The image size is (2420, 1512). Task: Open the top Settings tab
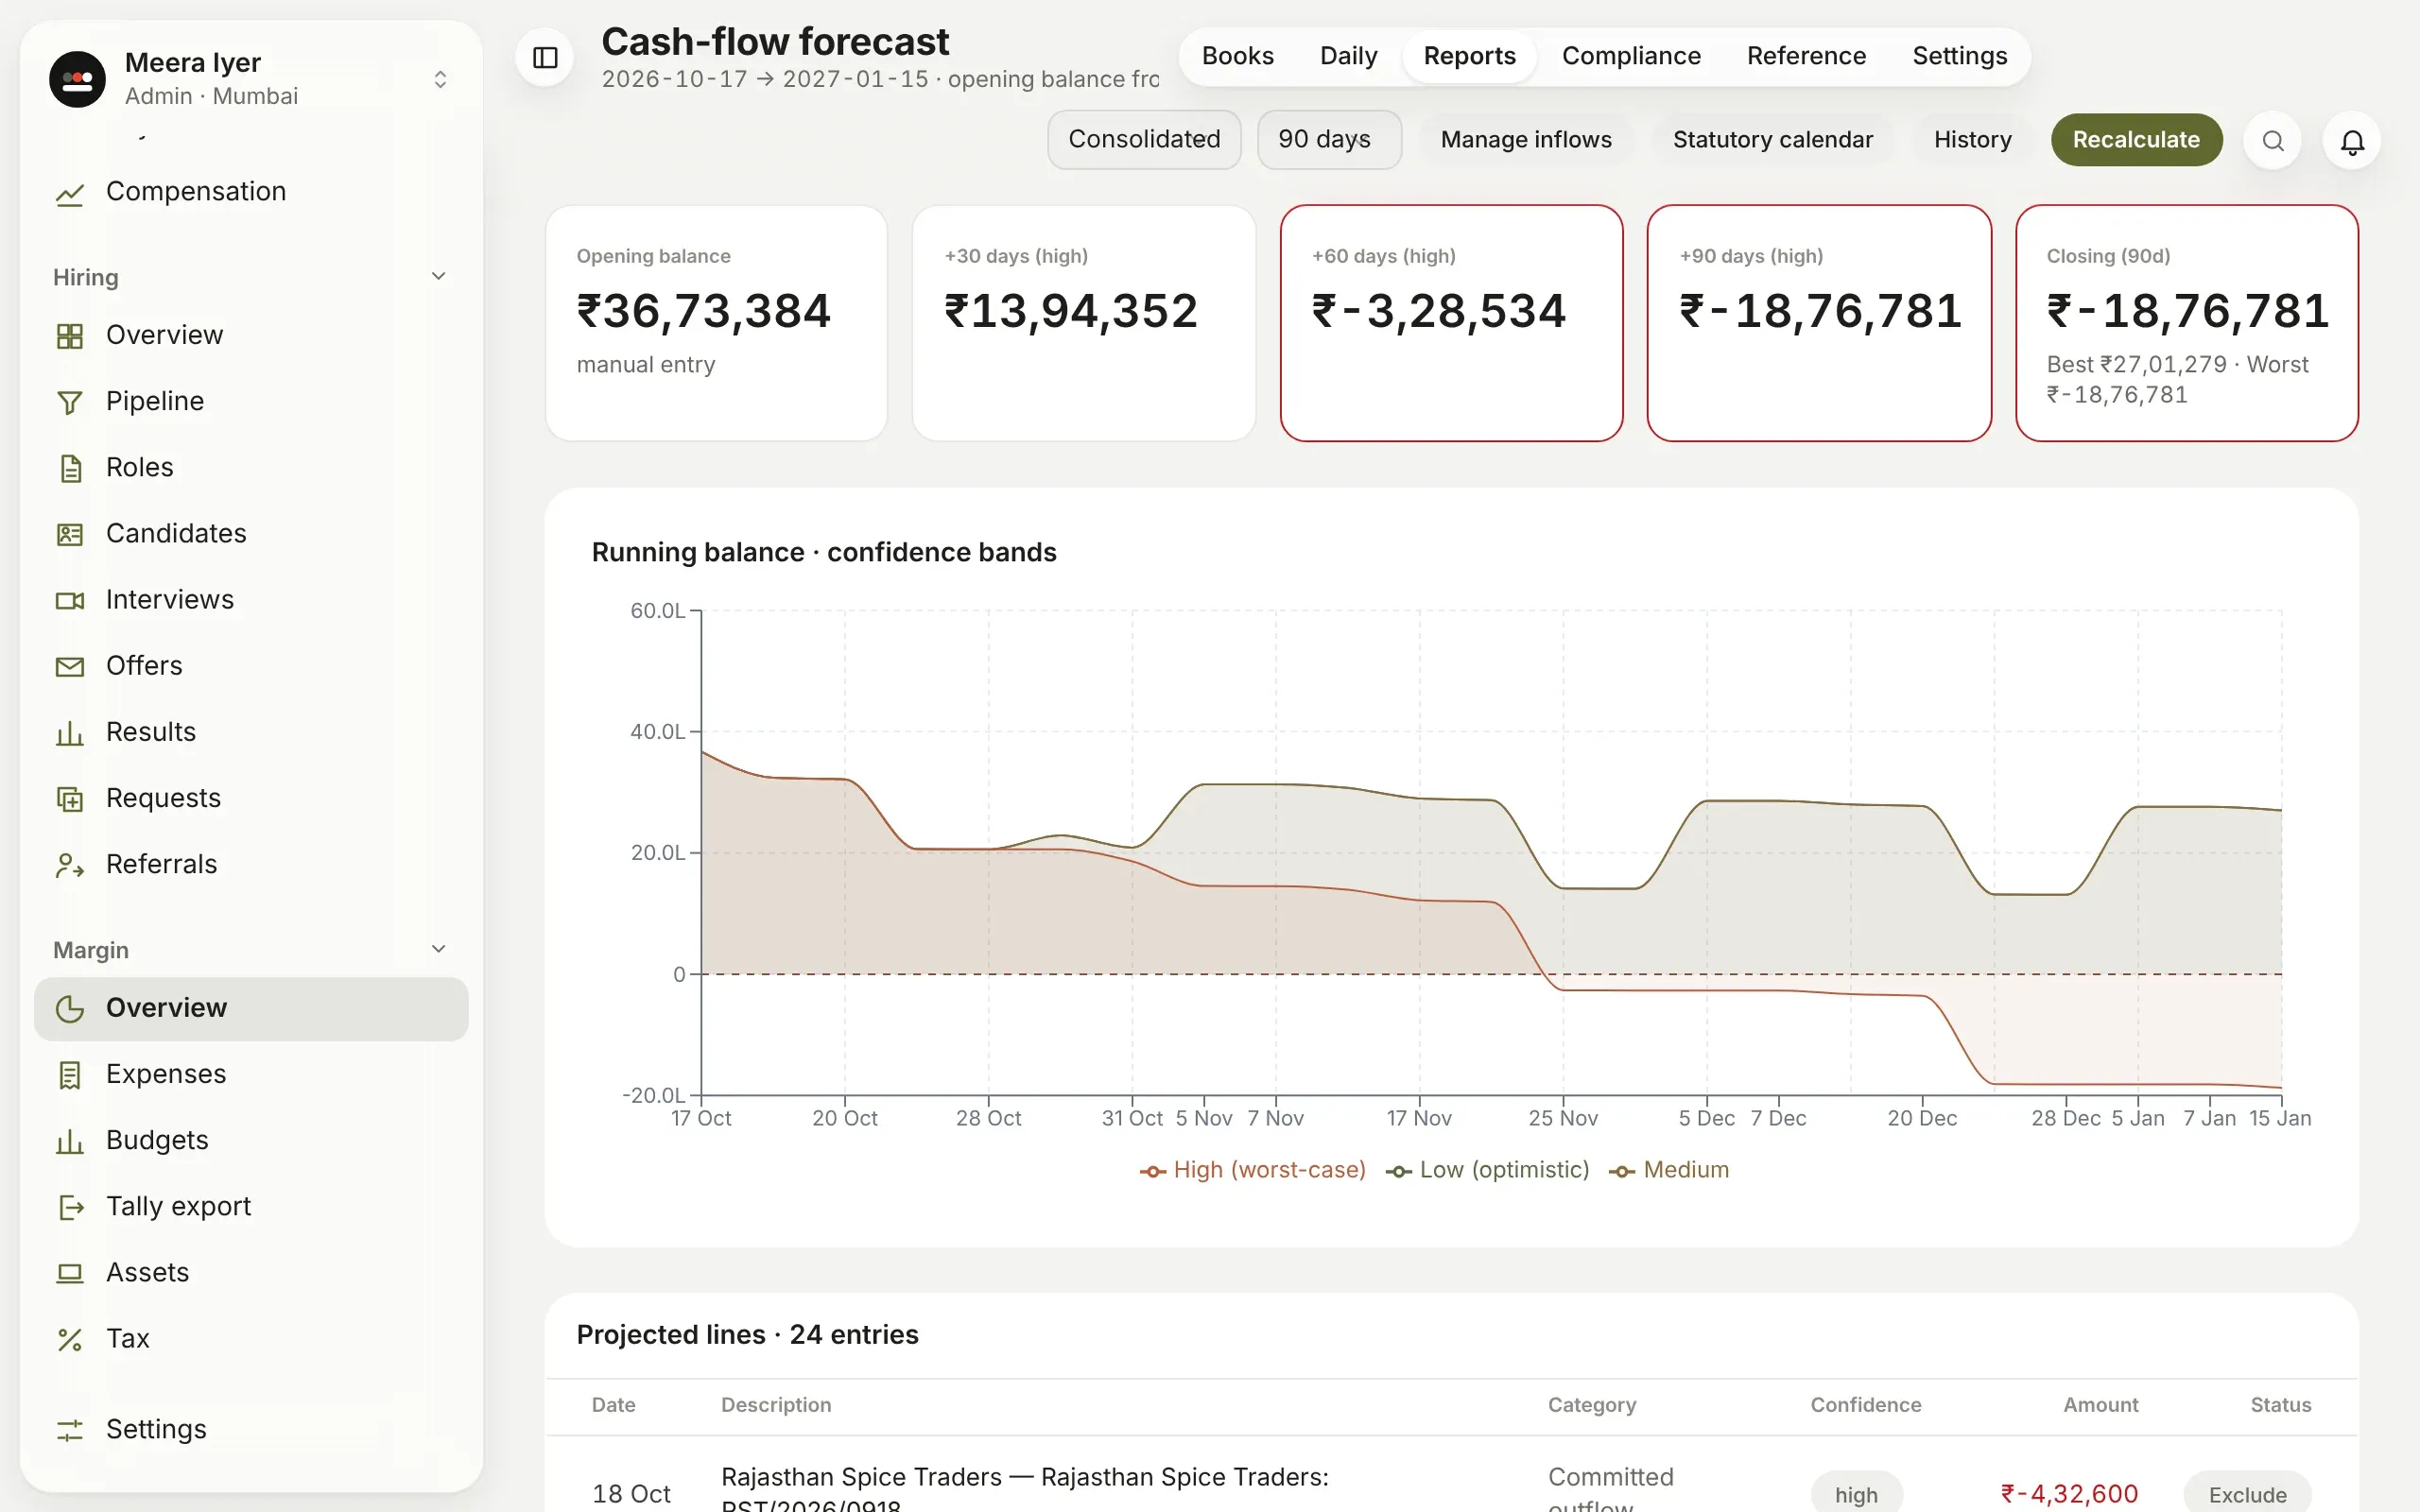coord(1959,57)
